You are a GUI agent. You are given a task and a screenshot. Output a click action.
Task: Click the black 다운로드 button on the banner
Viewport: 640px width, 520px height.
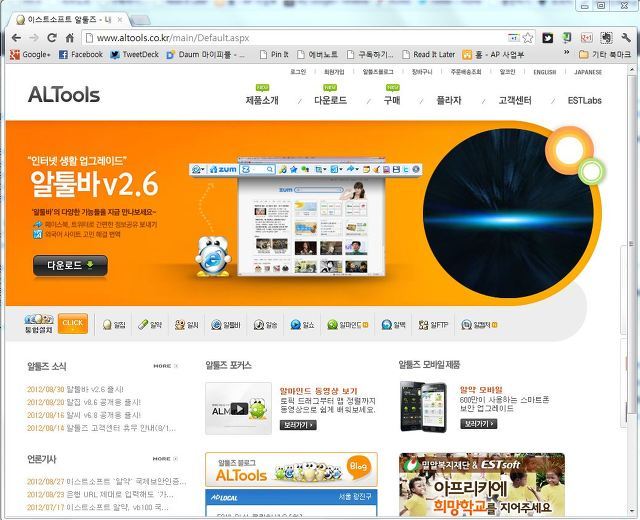70,266
